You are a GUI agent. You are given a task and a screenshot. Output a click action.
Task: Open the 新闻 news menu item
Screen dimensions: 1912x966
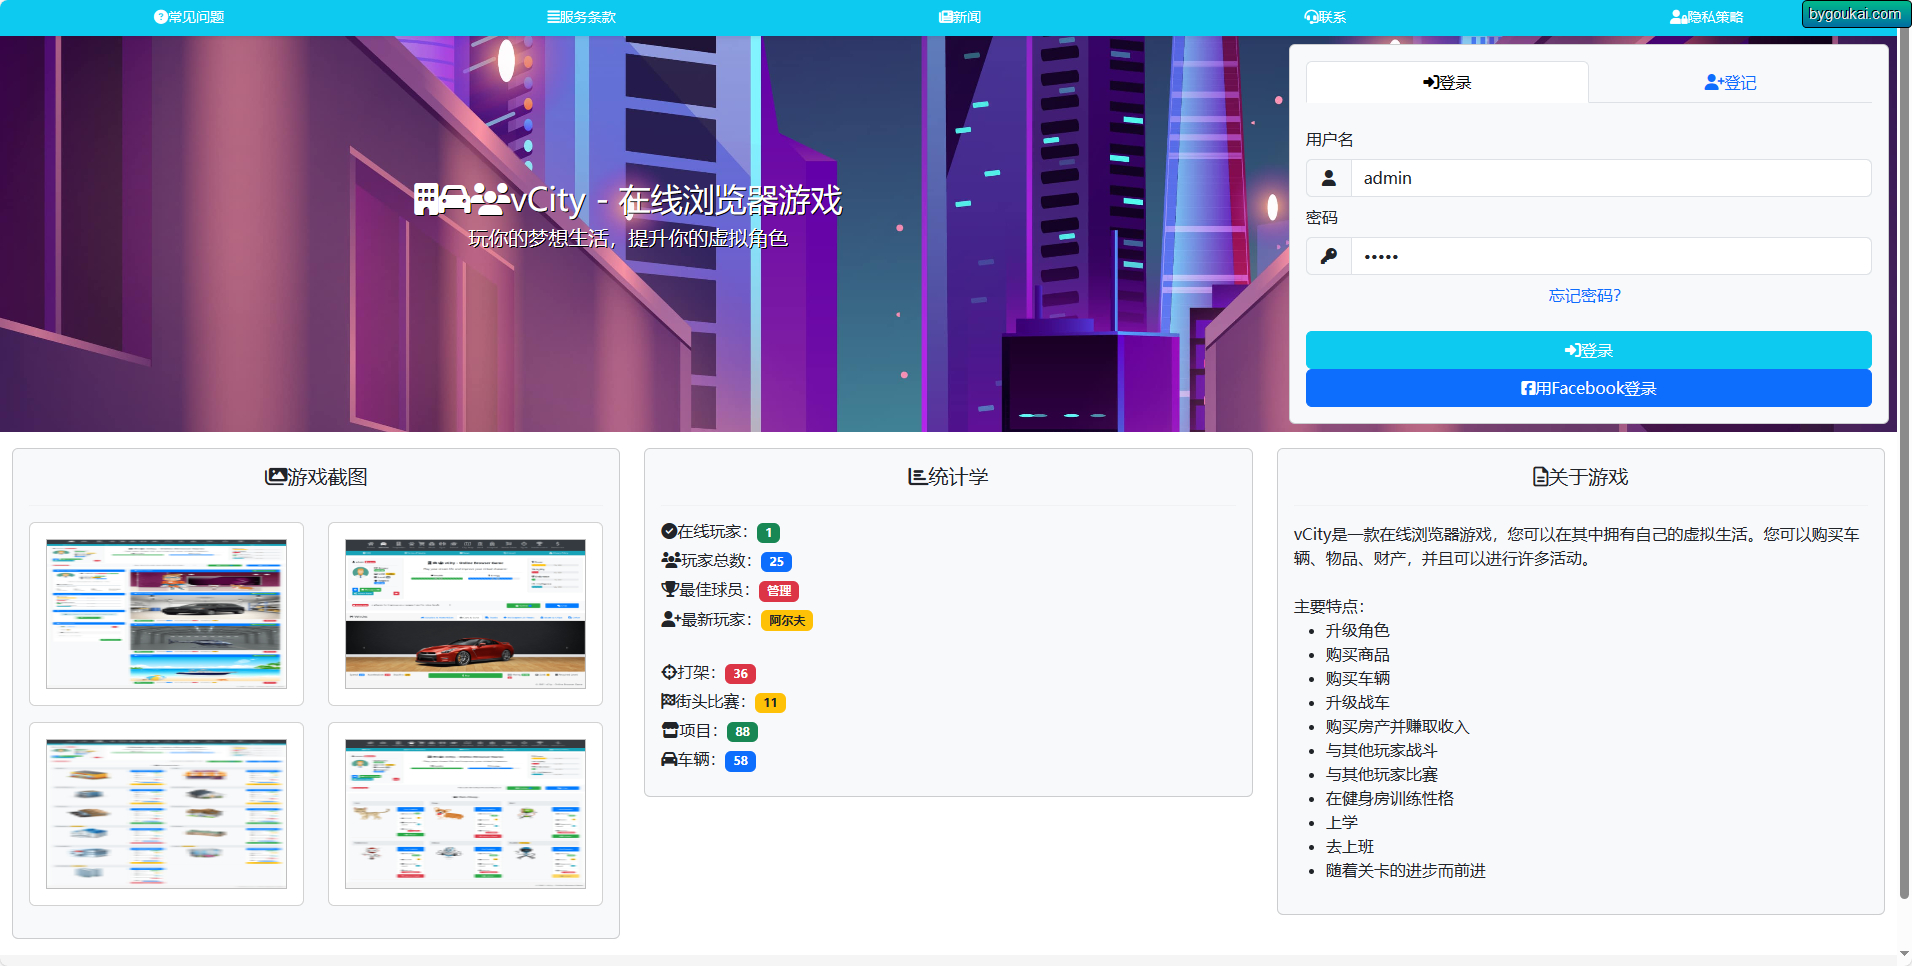click(960, 17)
